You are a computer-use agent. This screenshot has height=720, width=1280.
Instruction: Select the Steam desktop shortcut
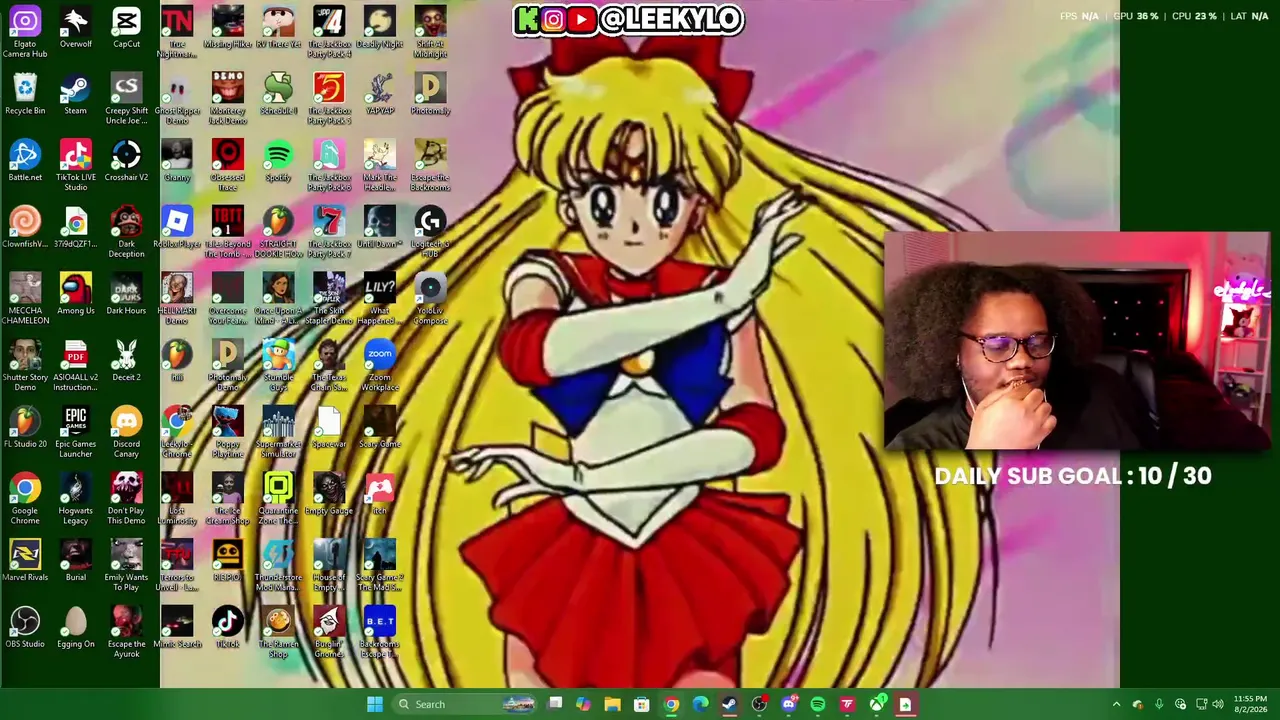pyautogui.click(x=75, y=95)
